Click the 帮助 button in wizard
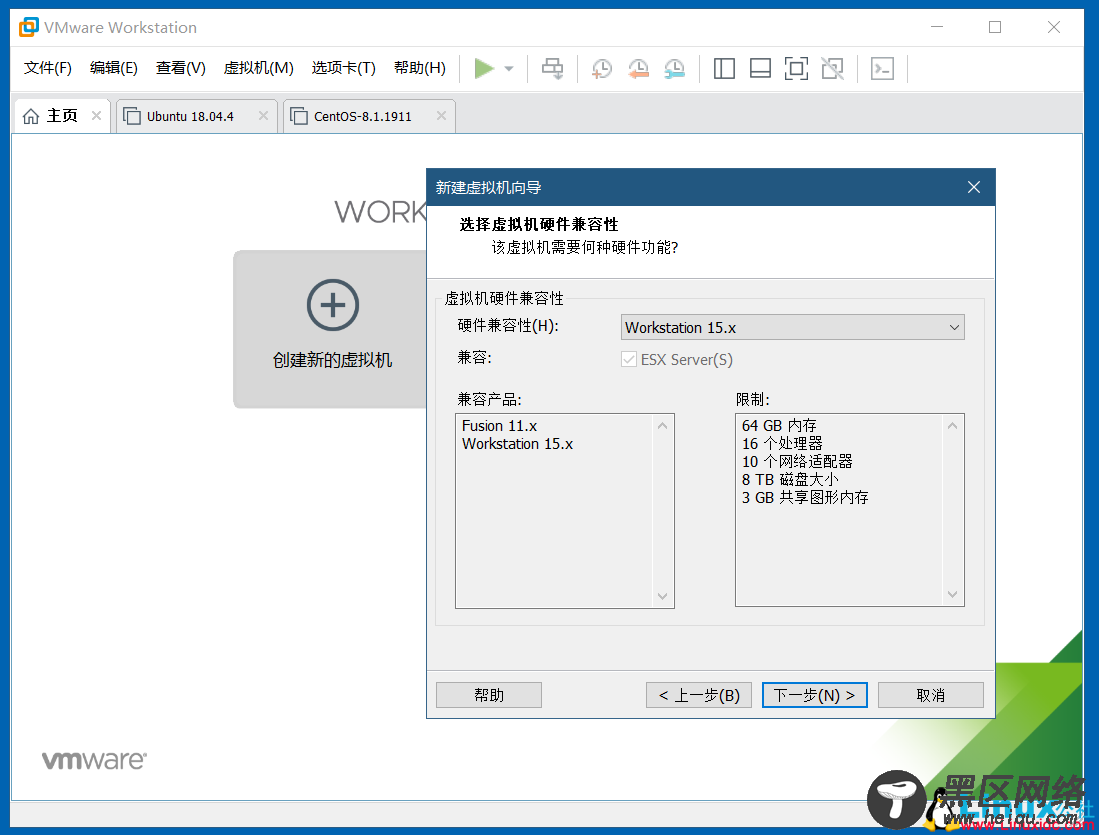The height and width of the screenshot is (835, 1099). point(489,695)
